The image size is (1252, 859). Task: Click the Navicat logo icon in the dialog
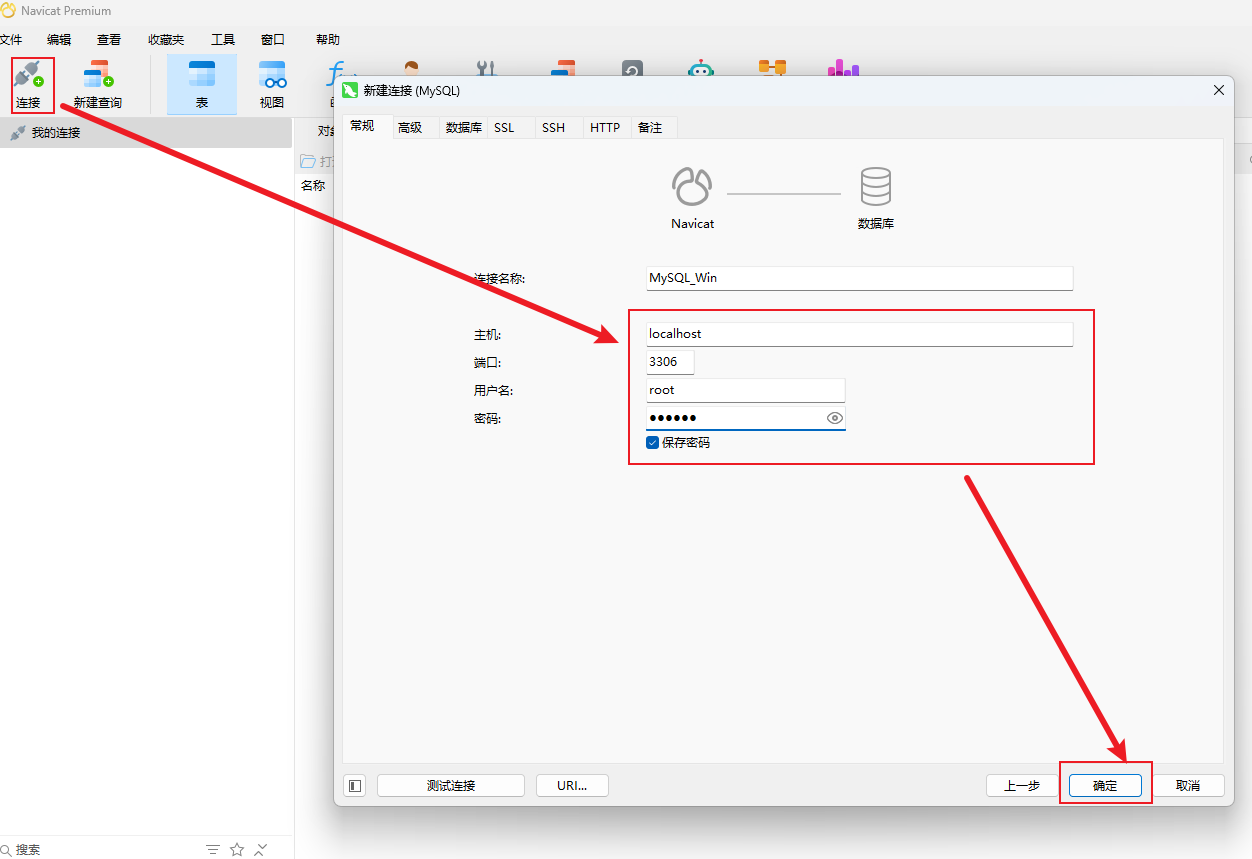click(x=692, y=186)
